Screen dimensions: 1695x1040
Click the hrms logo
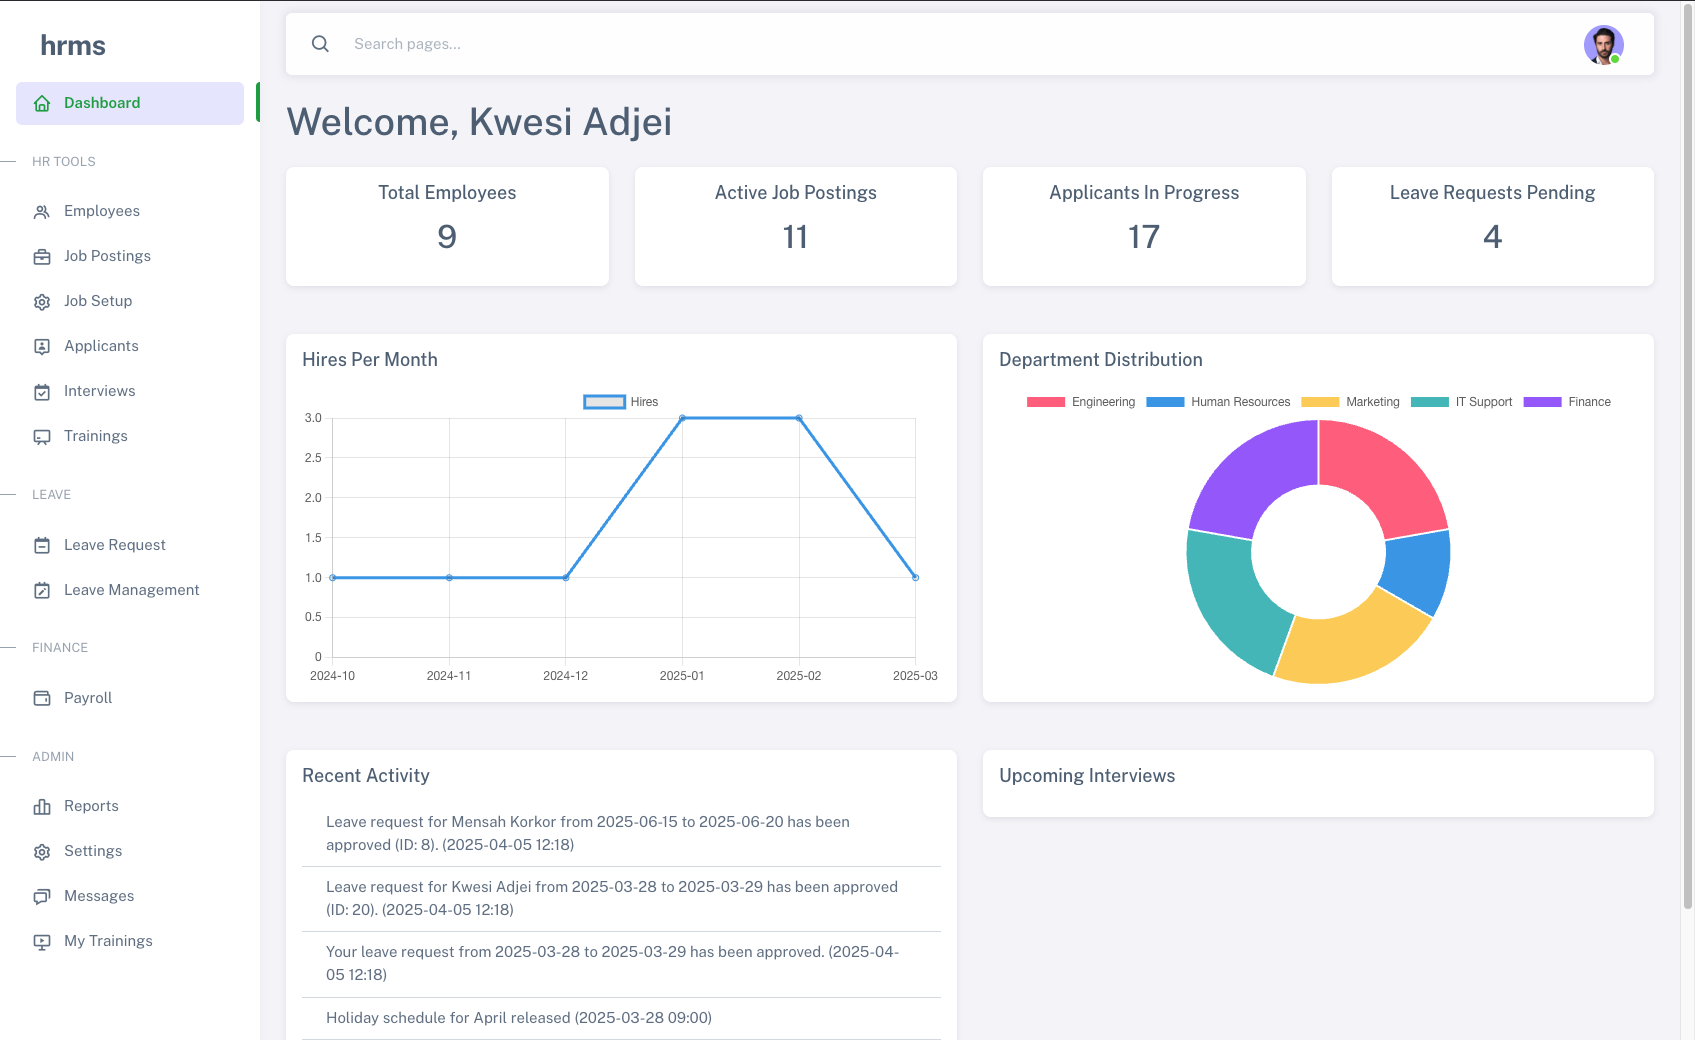click(73, 45)
